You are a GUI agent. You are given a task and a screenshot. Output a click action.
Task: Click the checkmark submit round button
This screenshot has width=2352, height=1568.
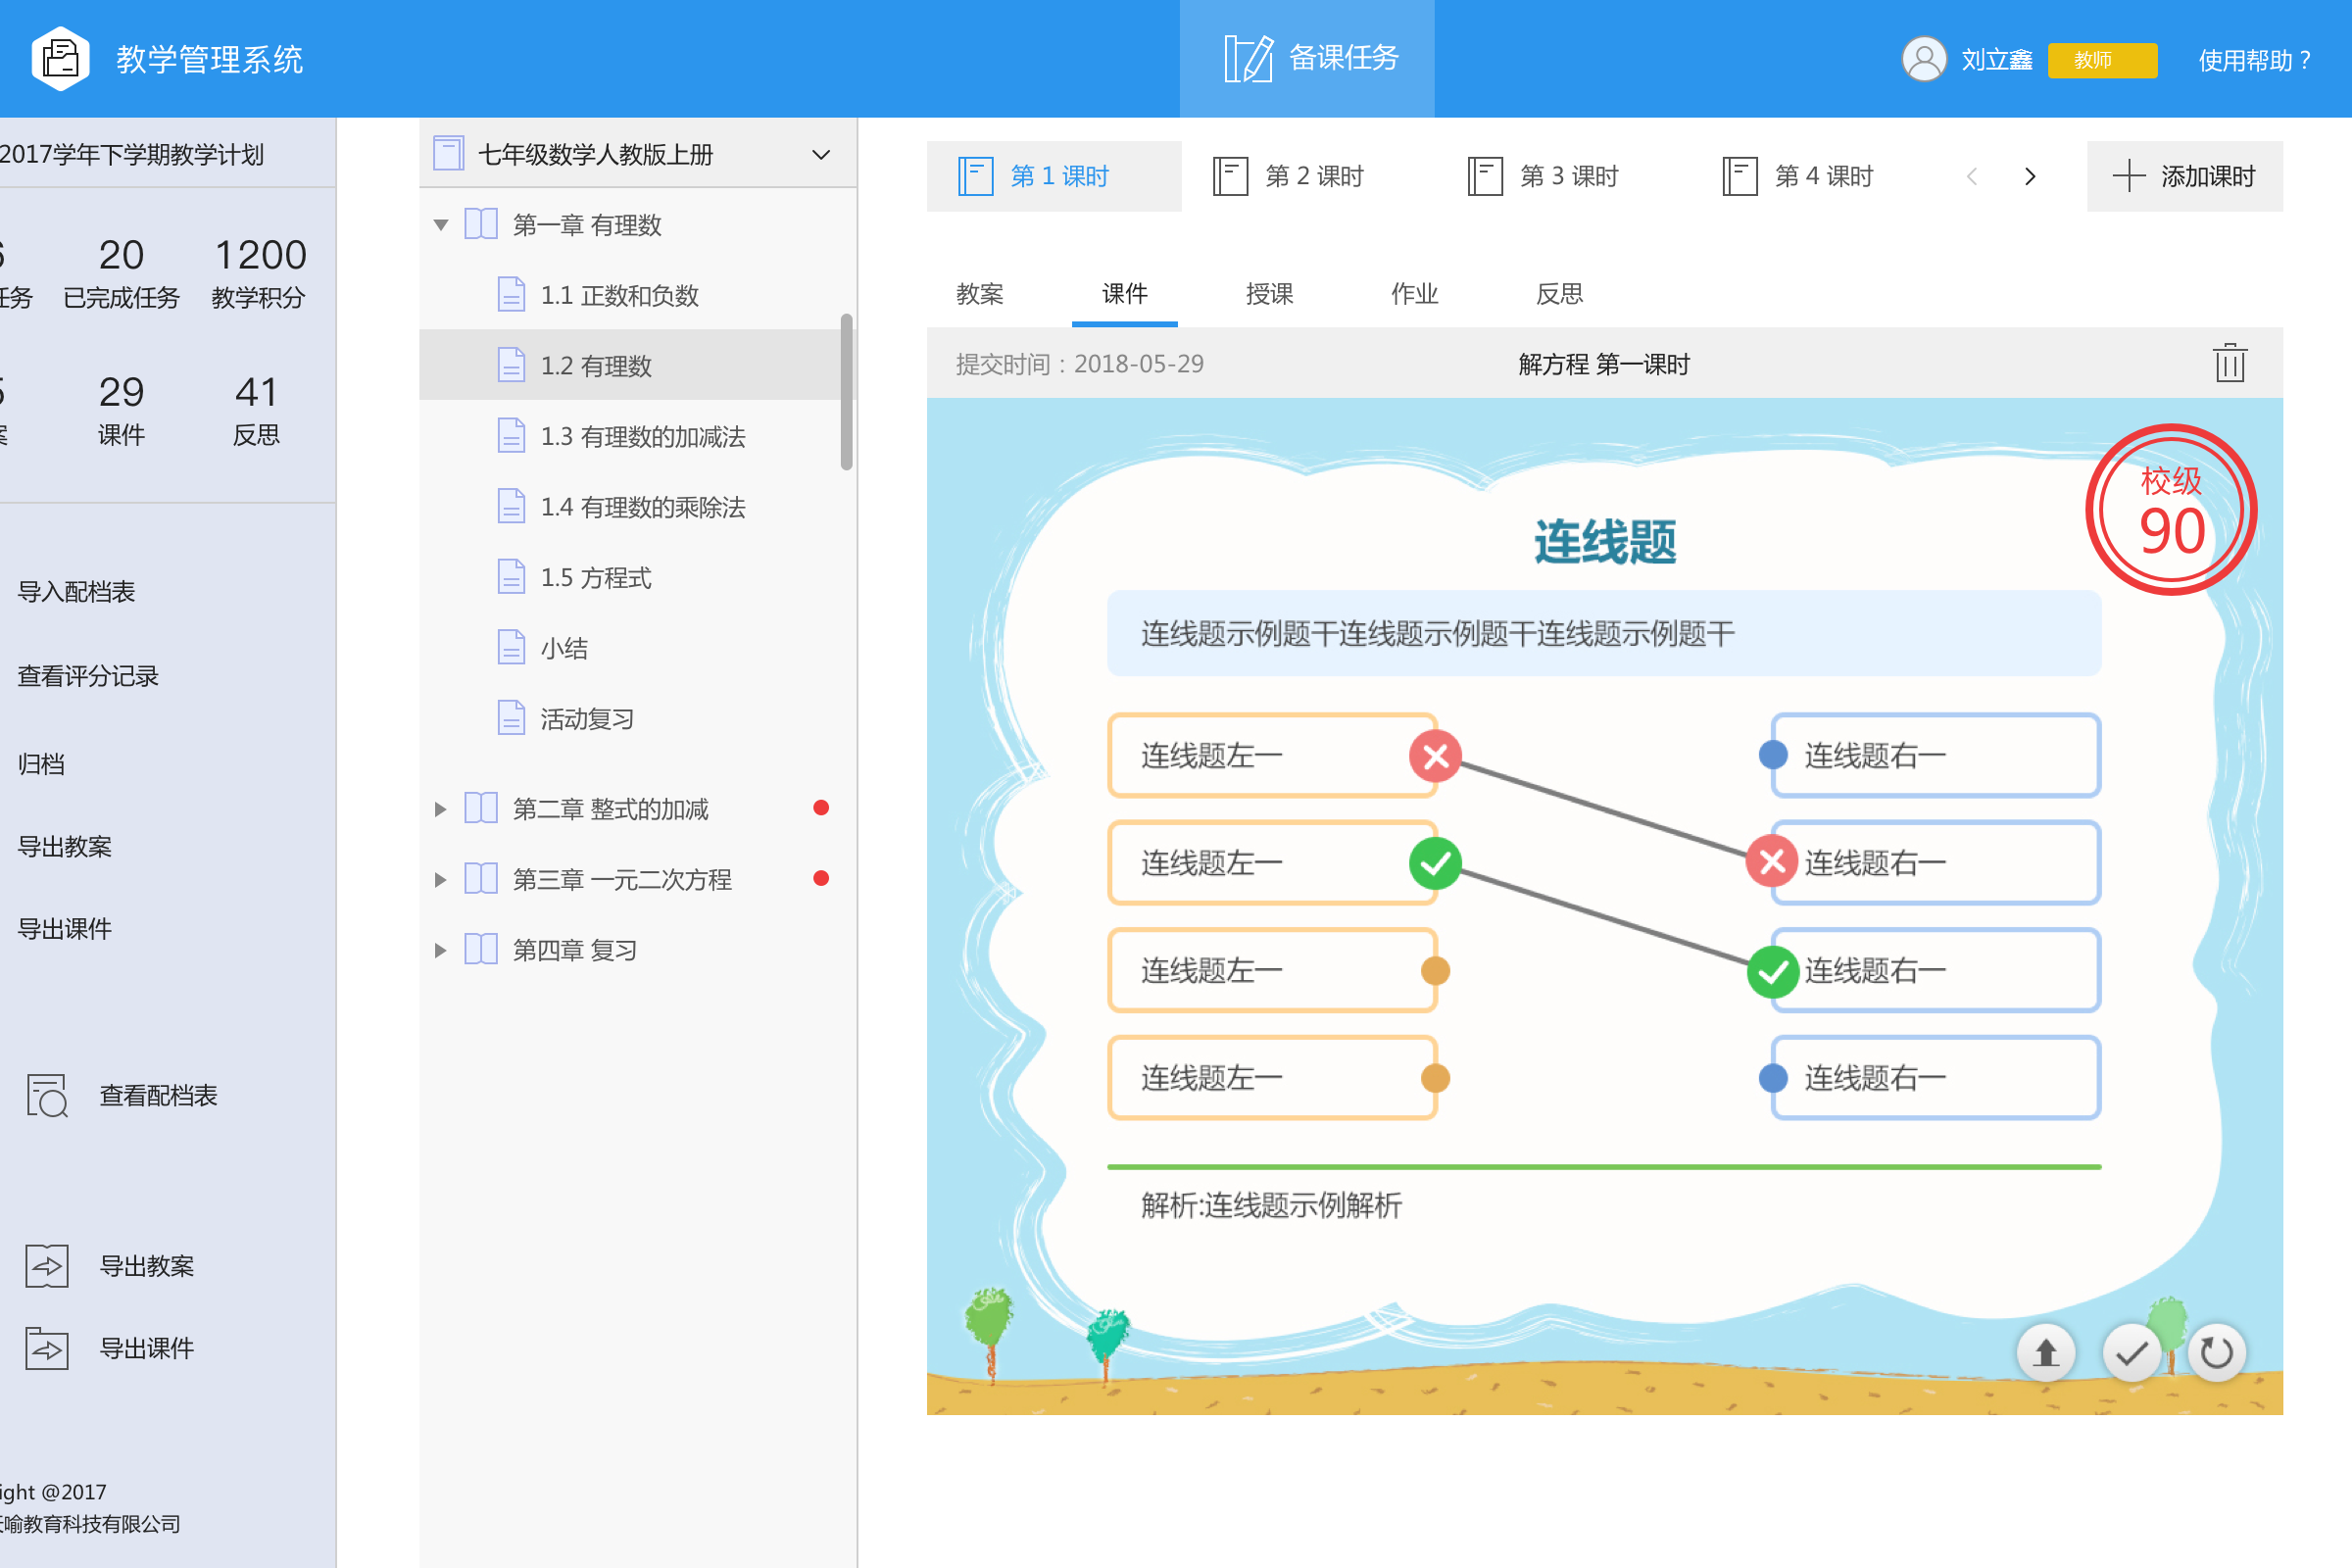tap(2131, 1353)
